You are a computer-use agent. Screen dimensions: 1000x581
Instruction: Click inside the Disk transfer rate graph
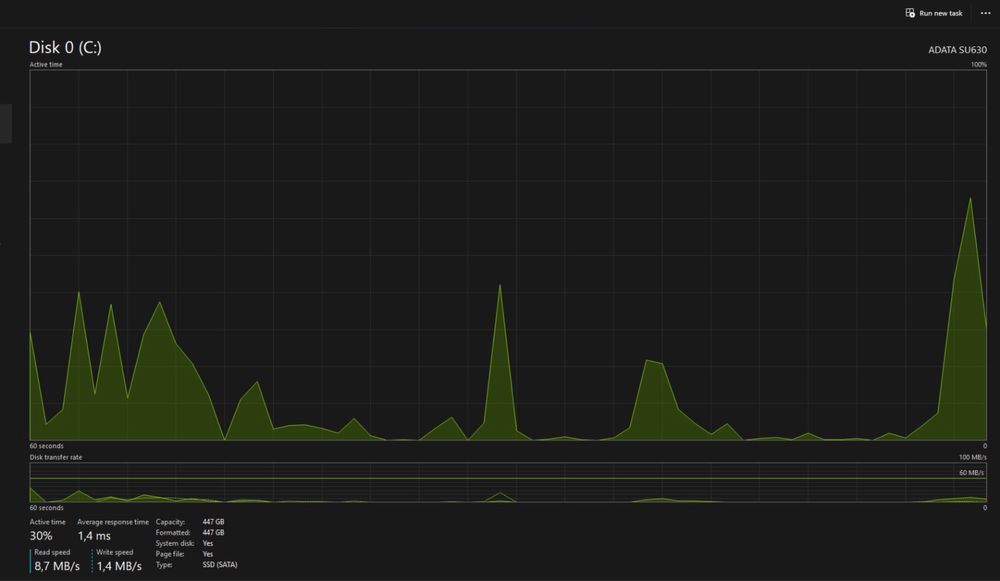(508, 482)
